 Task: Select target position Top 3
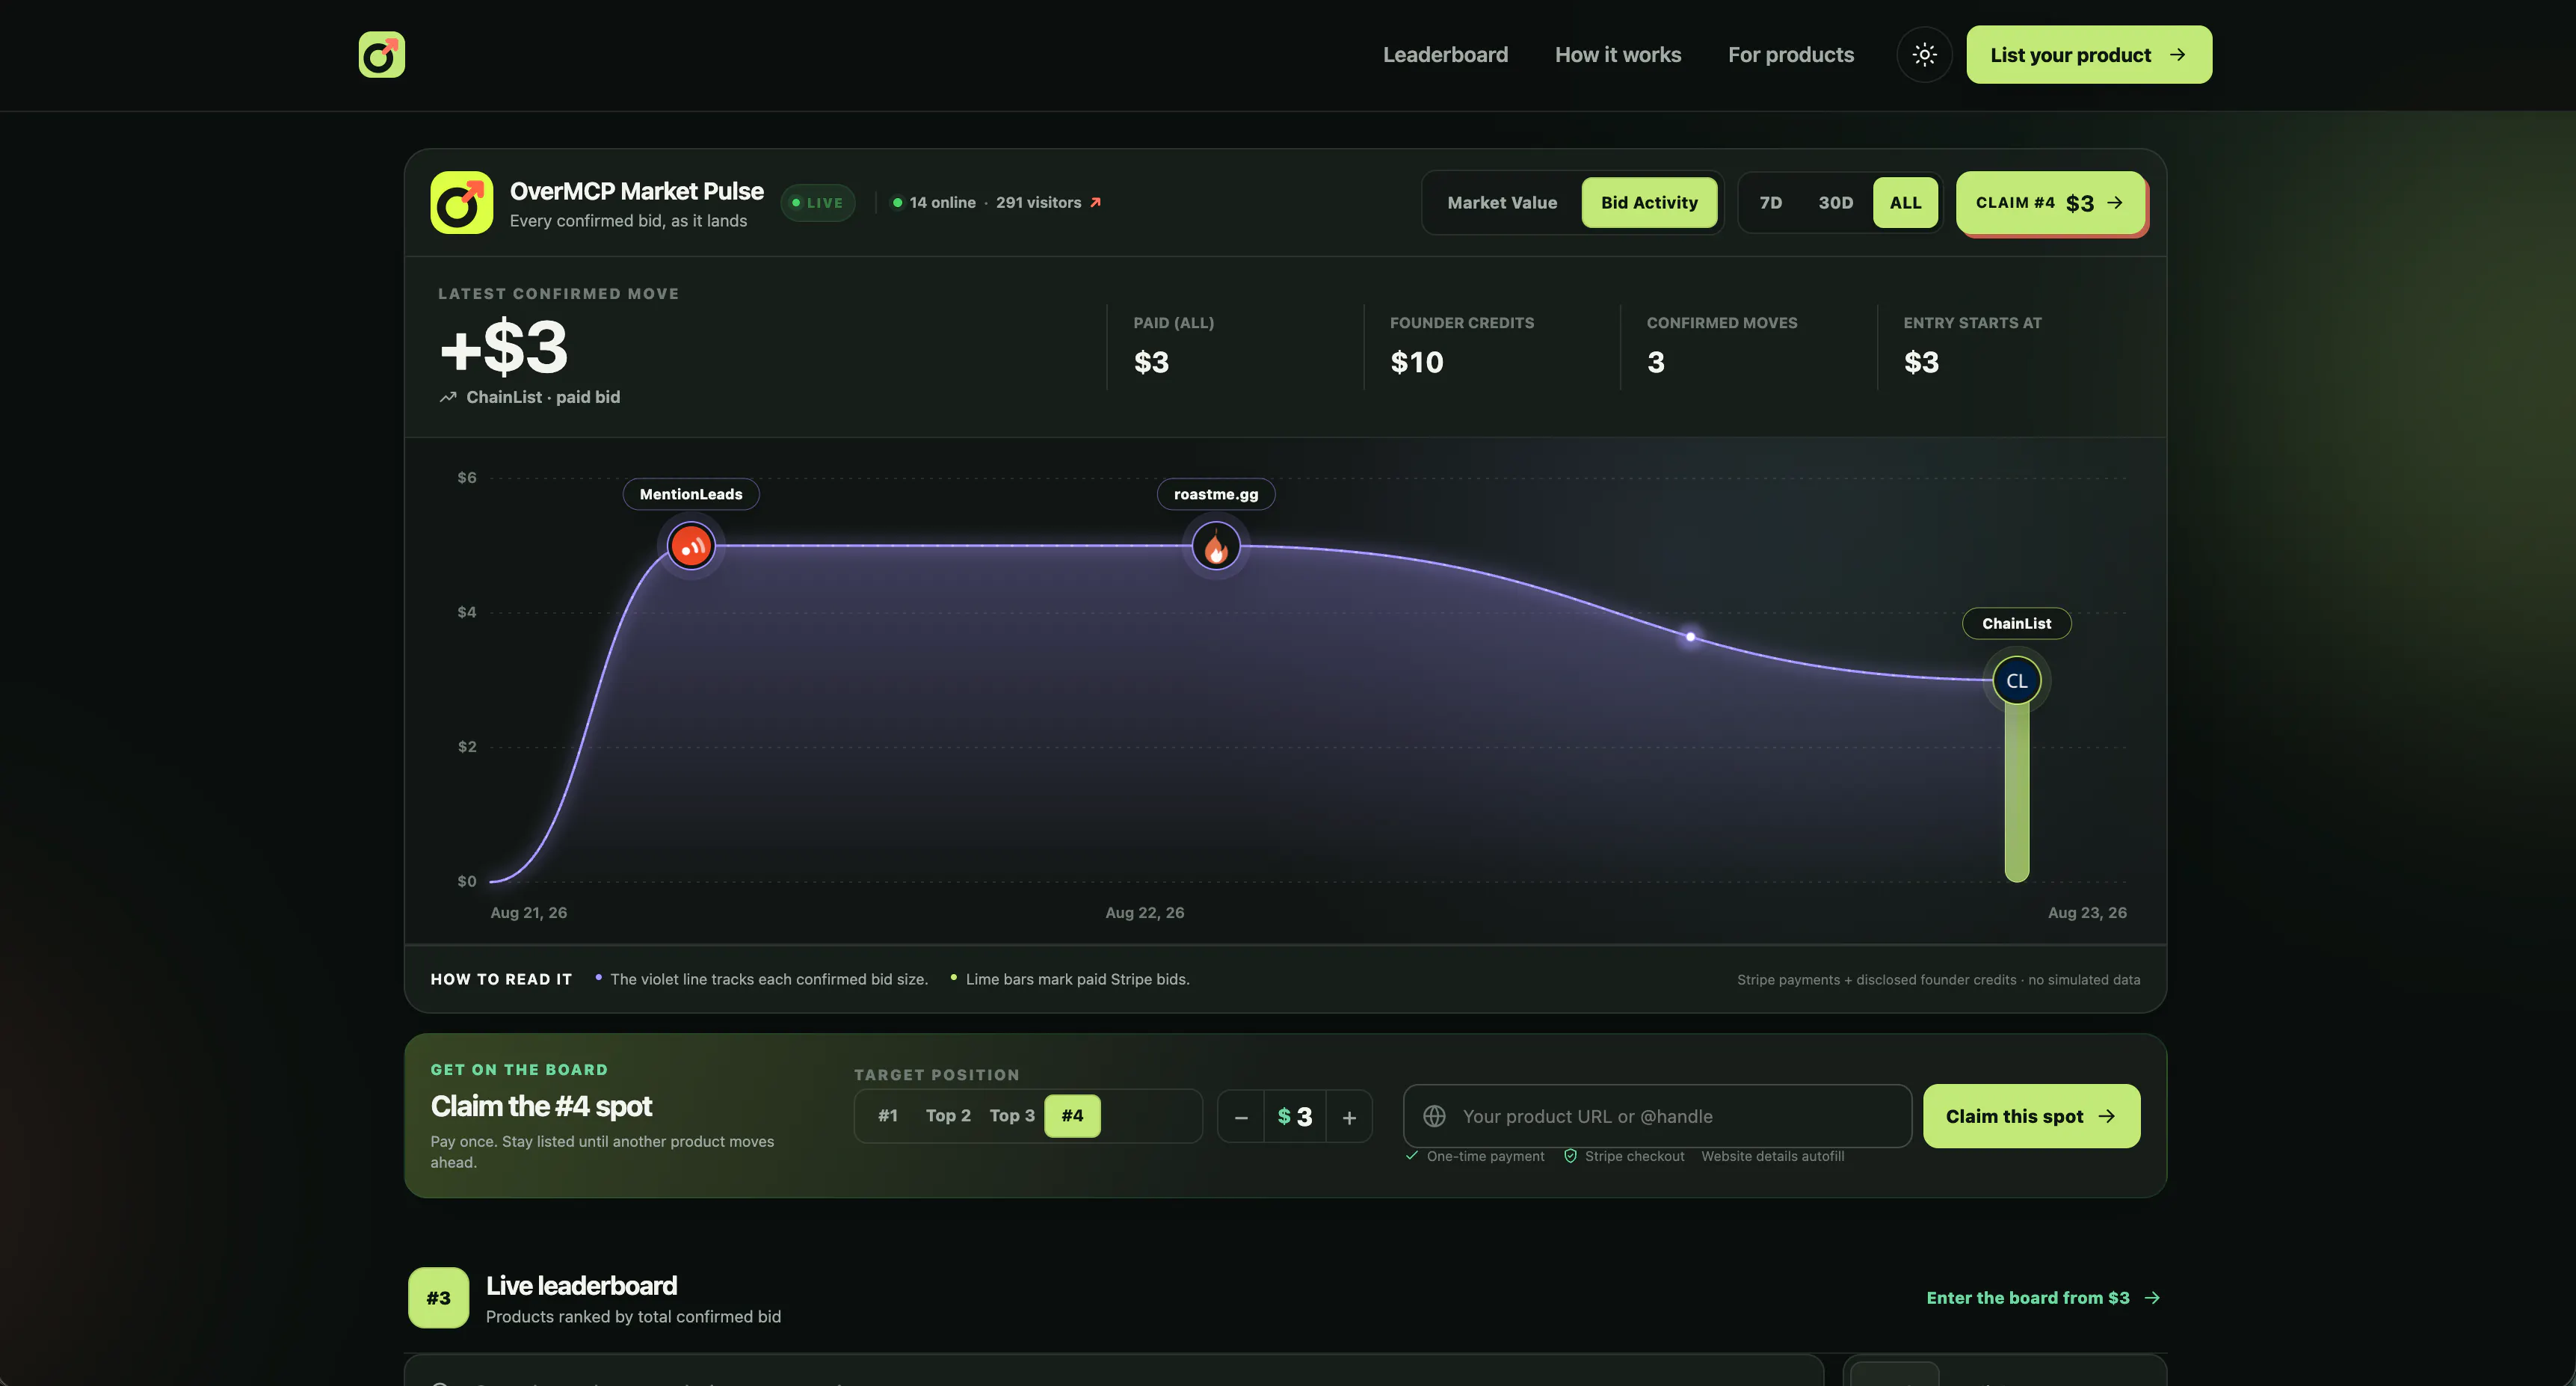point(1012,1116)
